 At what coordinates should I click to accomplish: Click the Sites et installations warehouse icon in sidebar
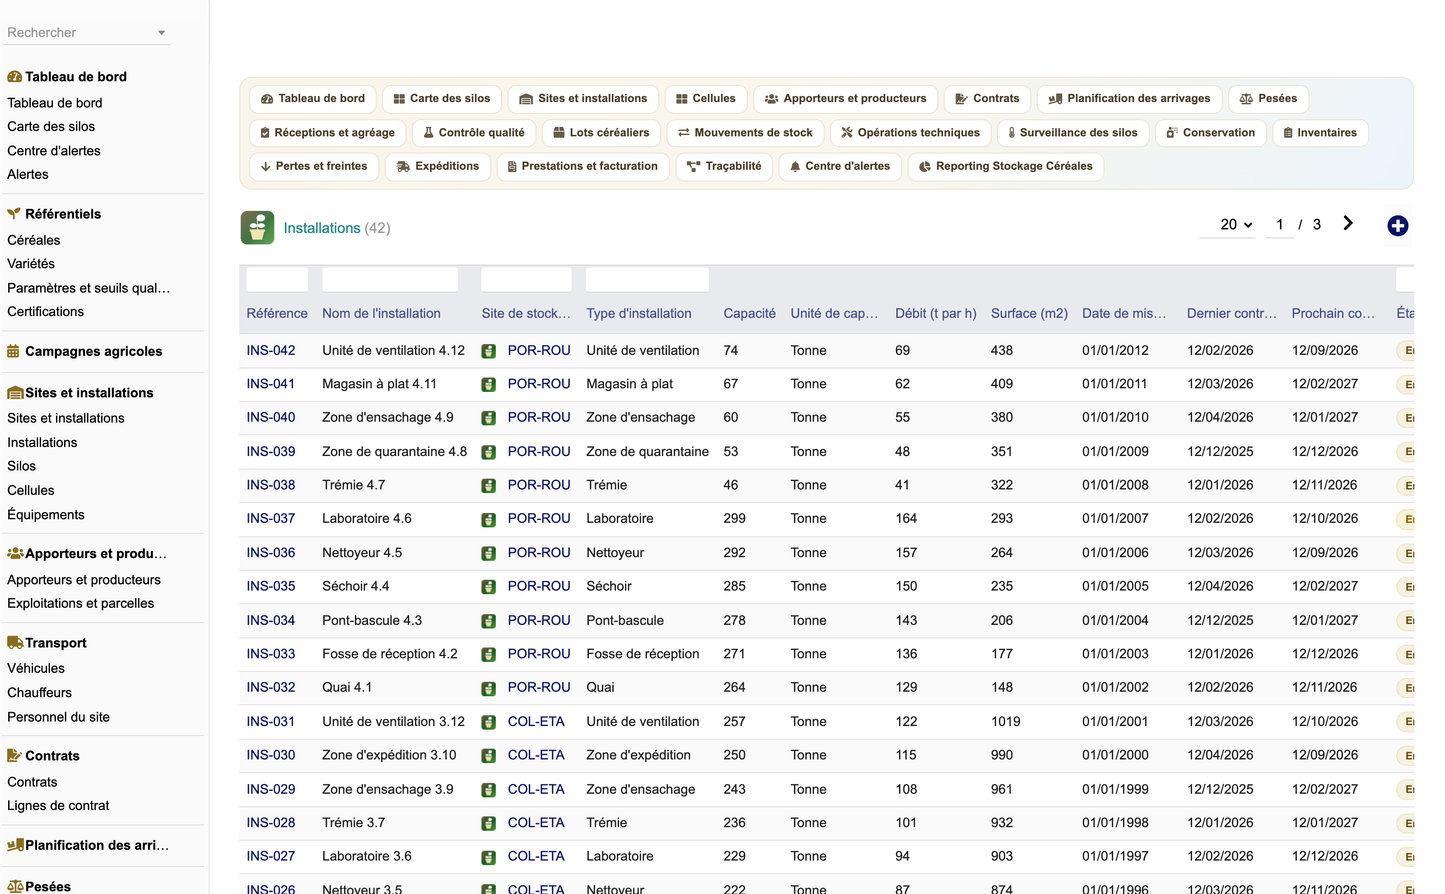pyautogui.click(x=15, y=393)
